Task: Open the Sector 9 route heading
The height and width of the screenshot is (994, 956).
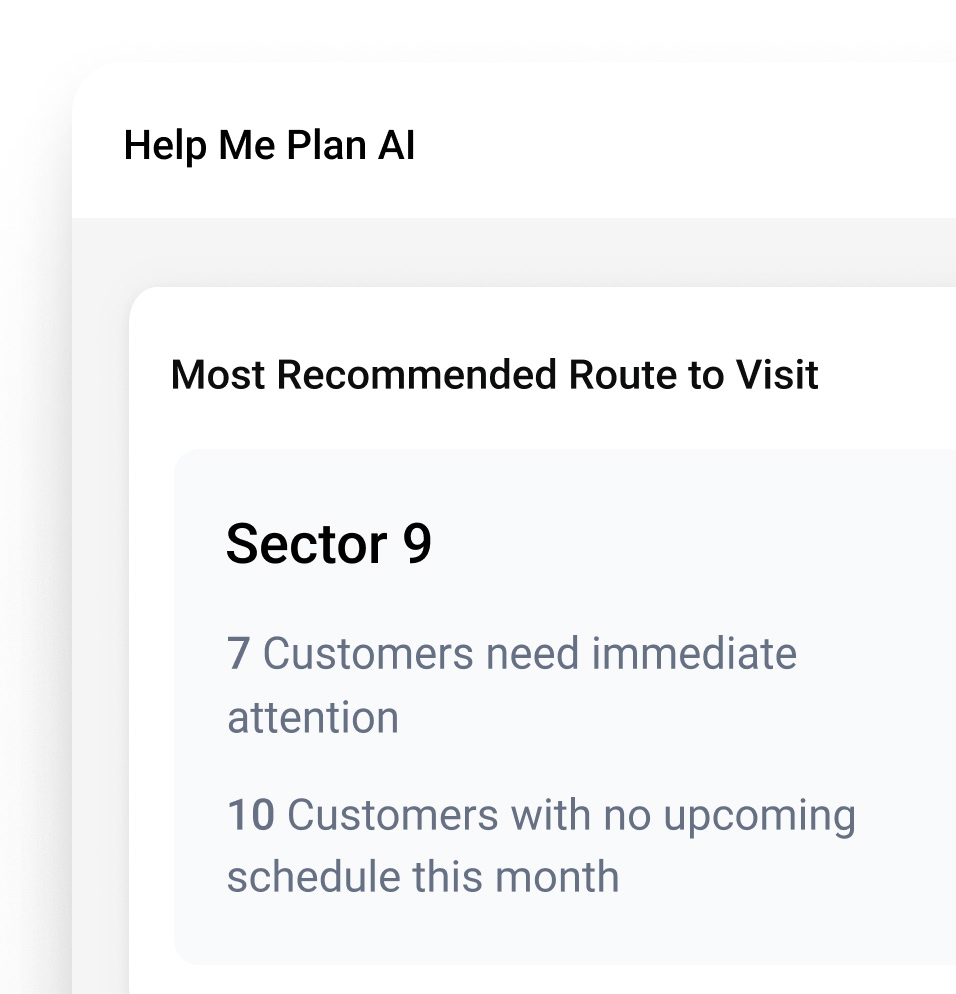Action: pos(328,544)
